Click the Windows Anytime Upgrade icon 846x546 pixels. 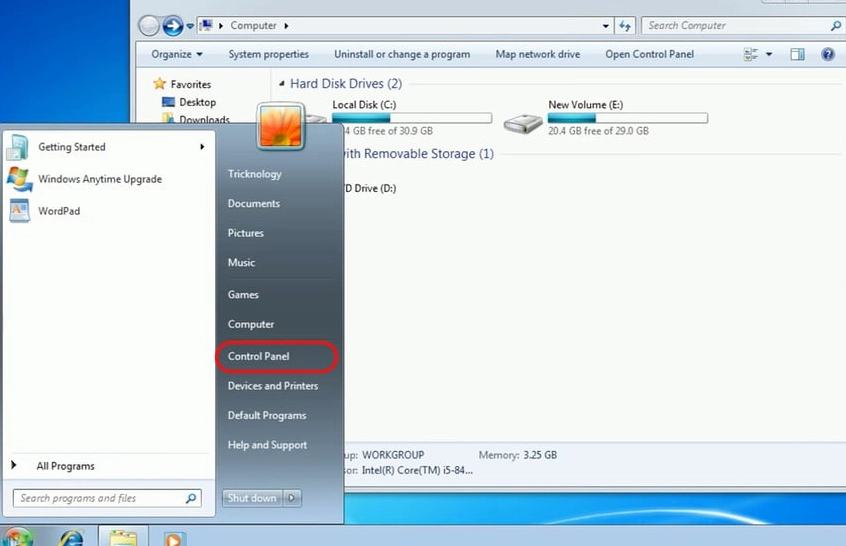pyautogui.click(x=19, y=179)
